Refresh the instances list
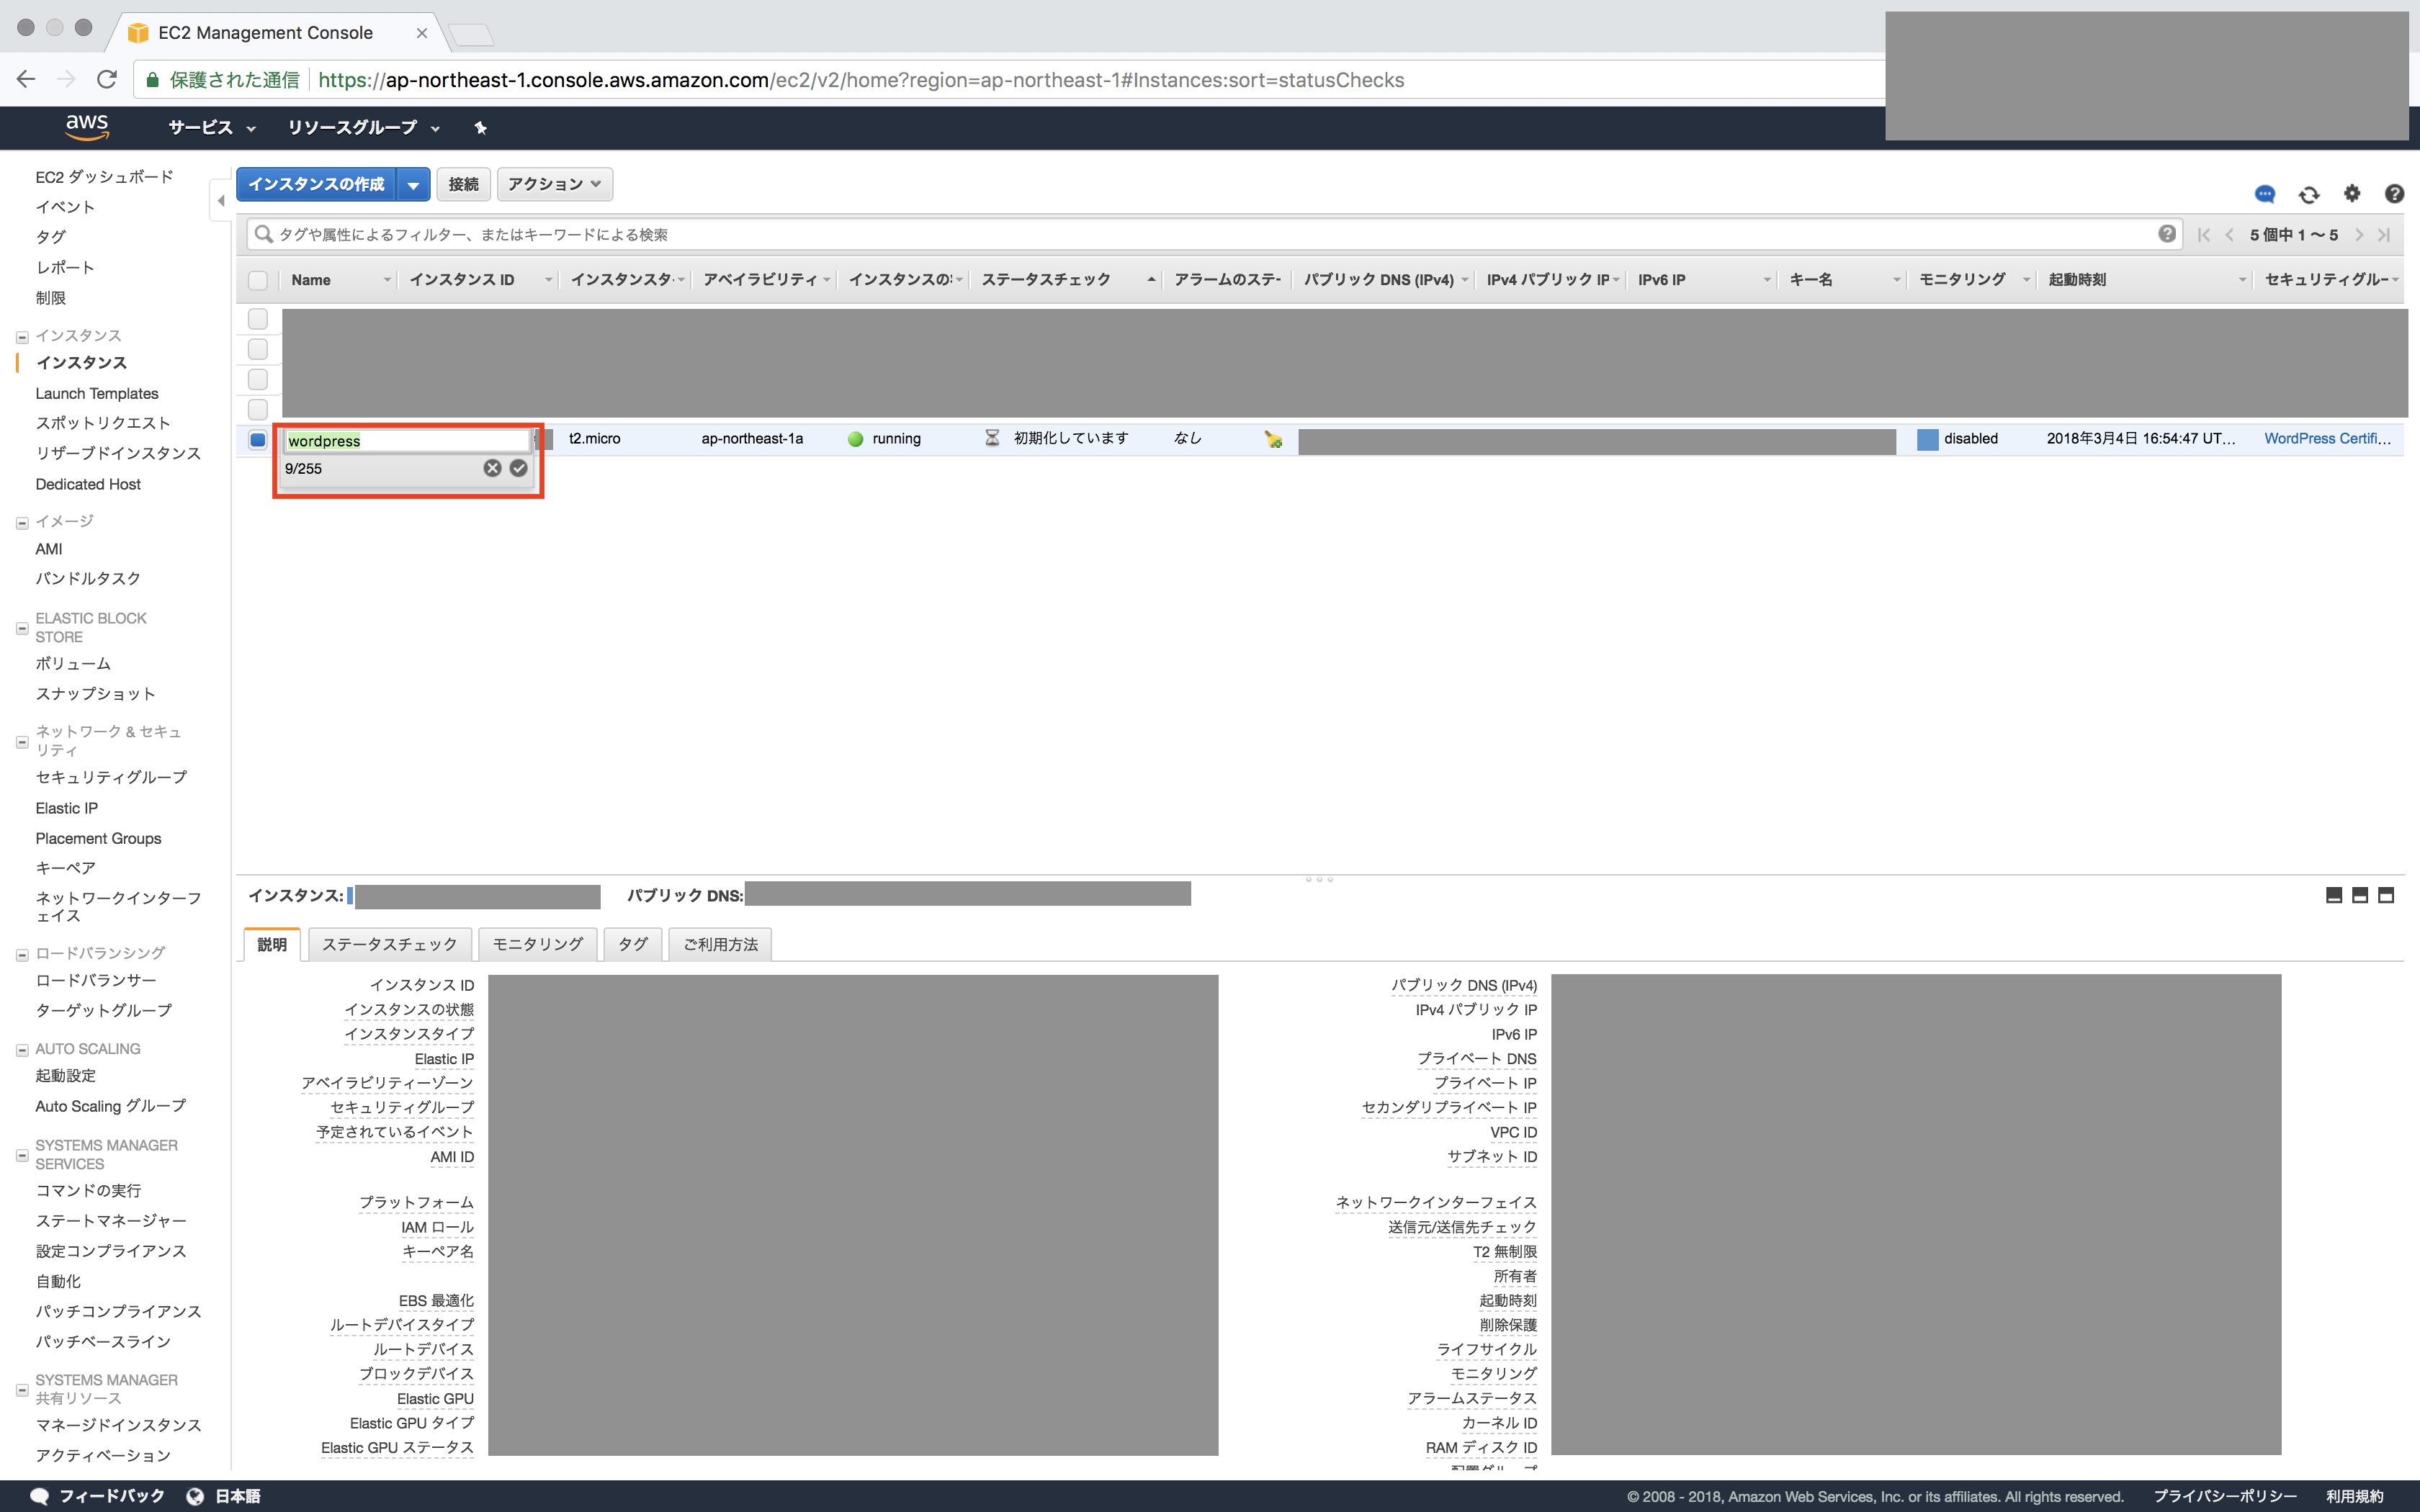 coord(2308,194)
